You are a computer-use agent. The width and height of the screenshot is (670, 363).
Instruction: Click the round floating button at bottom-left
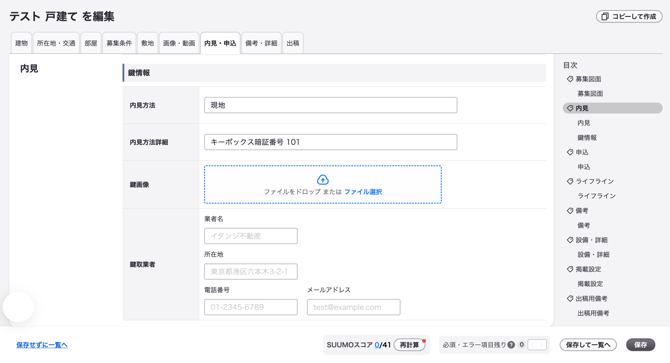(x=18, y=307)
